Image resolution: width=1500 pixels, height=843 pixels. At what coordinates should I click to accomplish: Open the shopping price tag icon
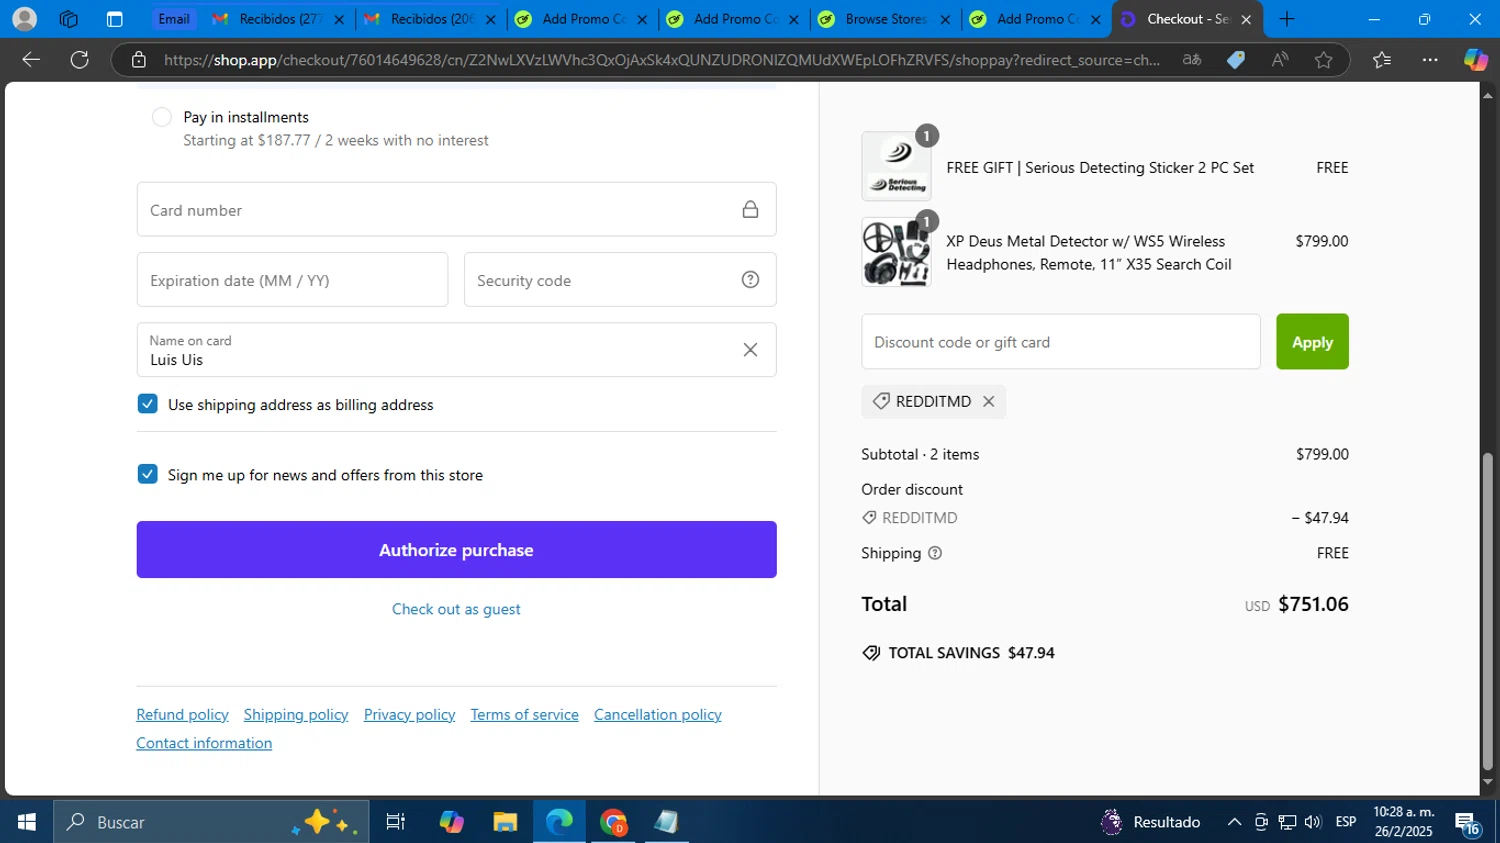point(1236,60)
